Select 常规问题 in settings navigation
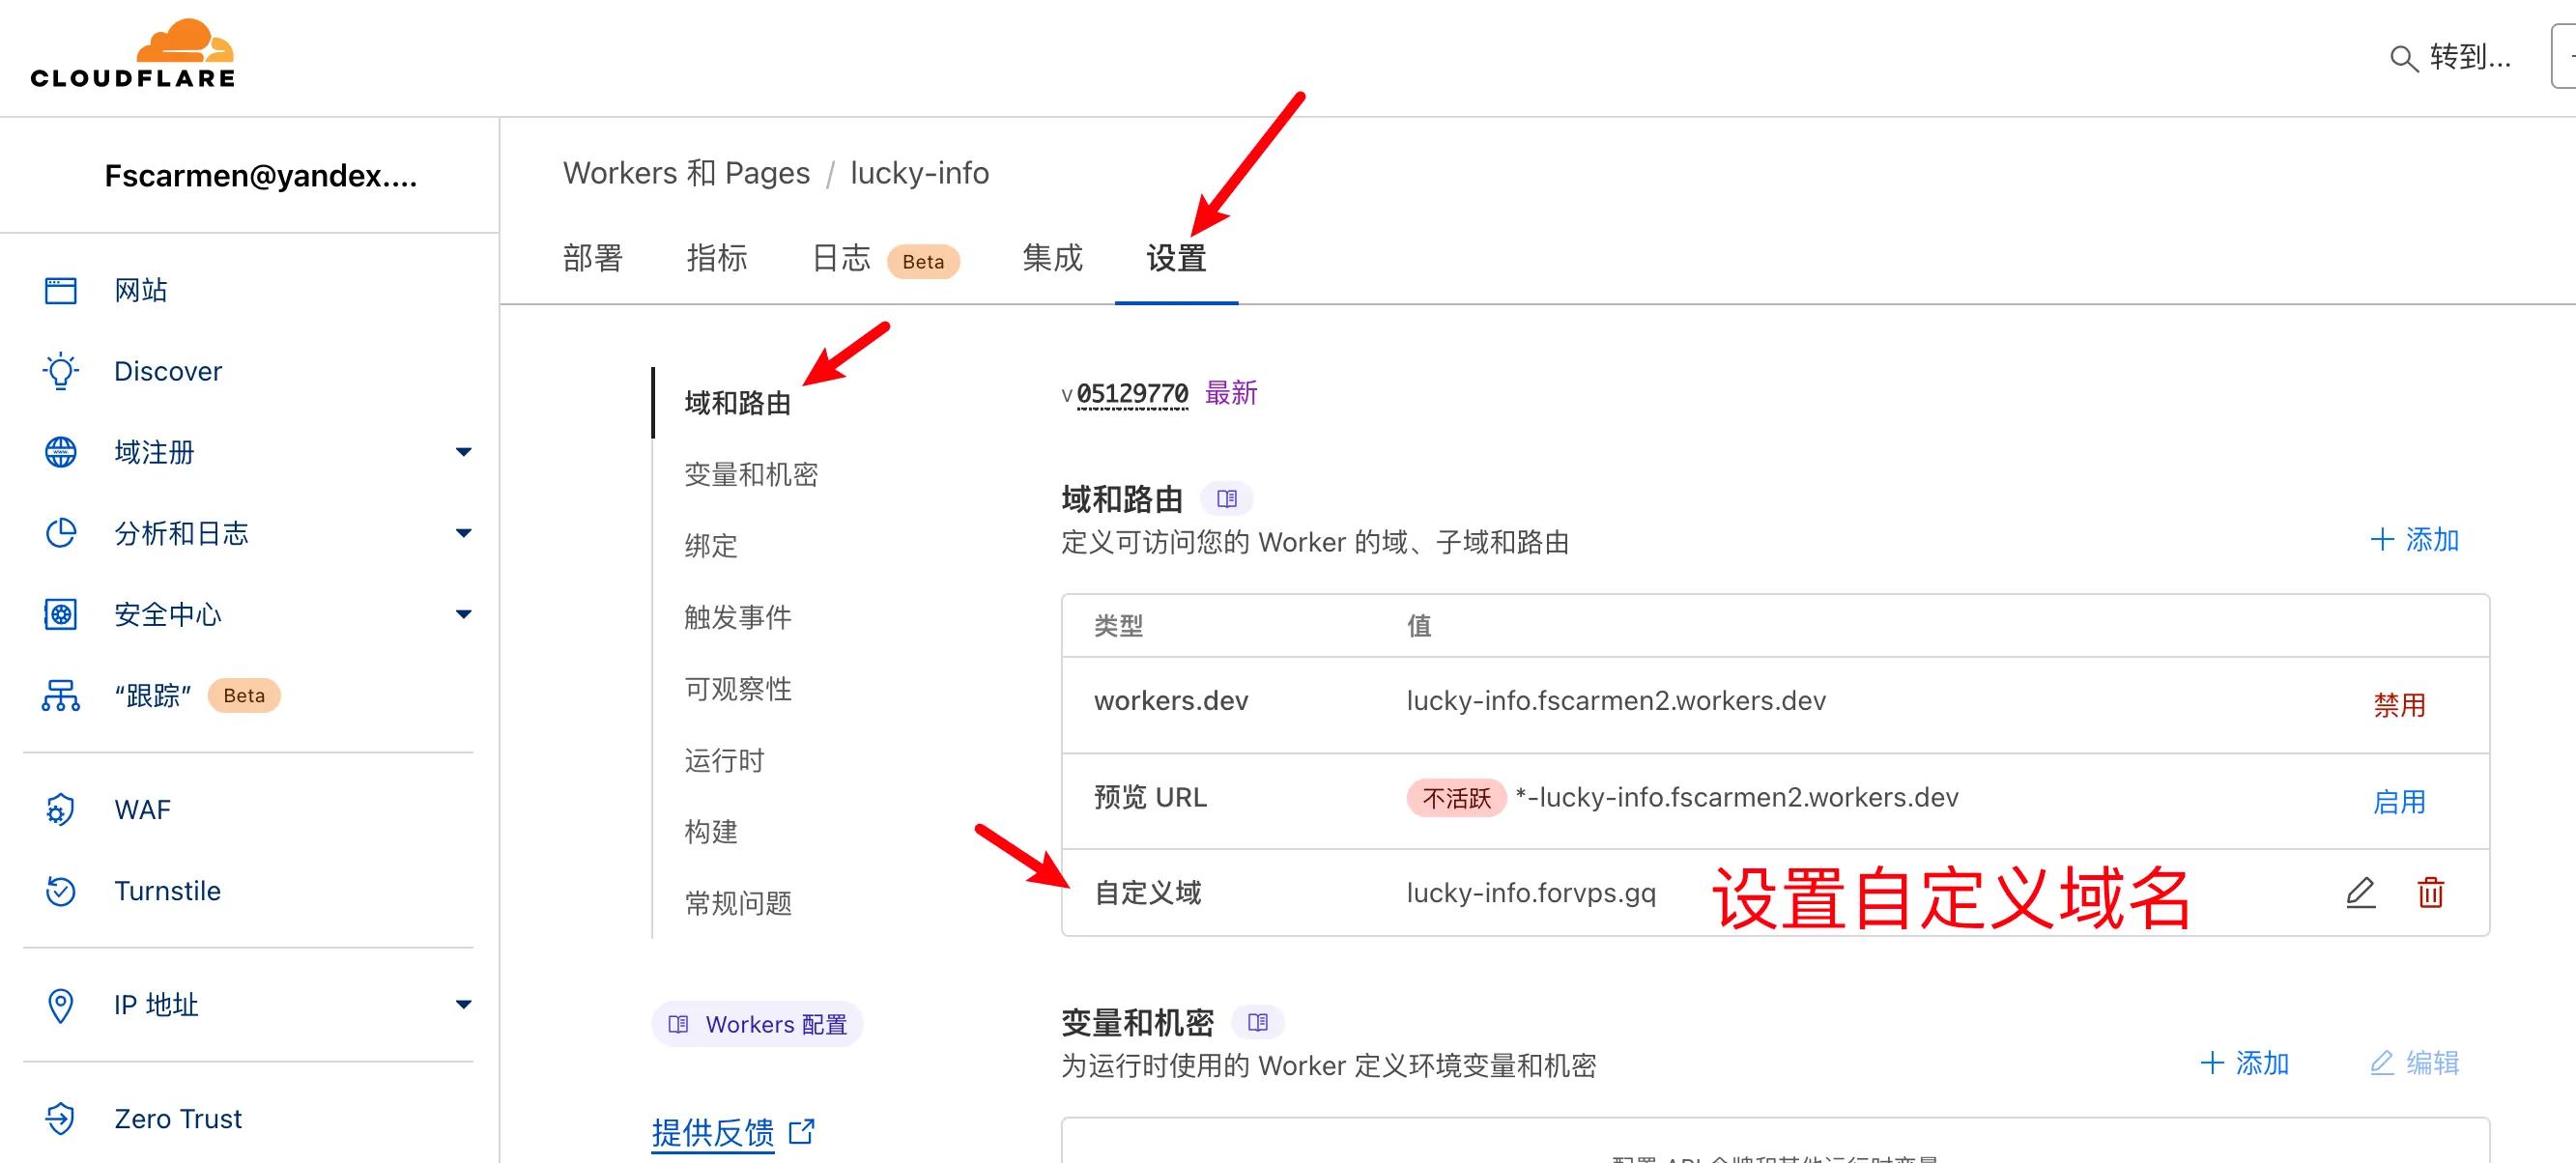This screenshot has width=2576, height=1163. 738,903
